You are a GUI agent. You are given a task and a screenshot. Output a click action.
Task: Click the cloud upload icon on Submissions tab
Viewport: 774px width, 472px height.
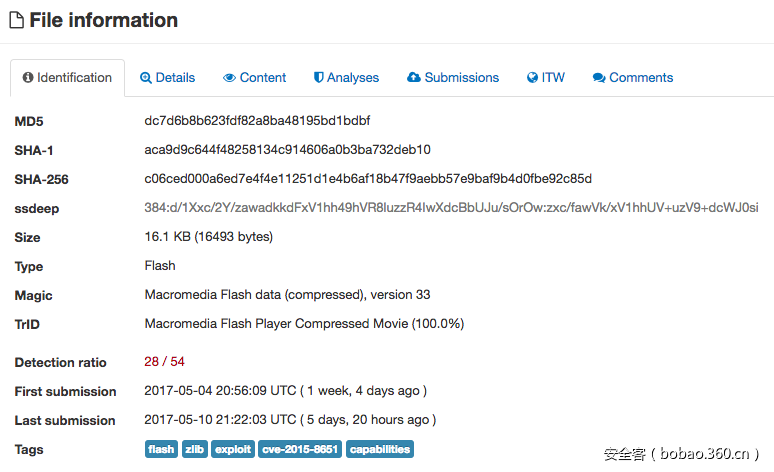414,78
